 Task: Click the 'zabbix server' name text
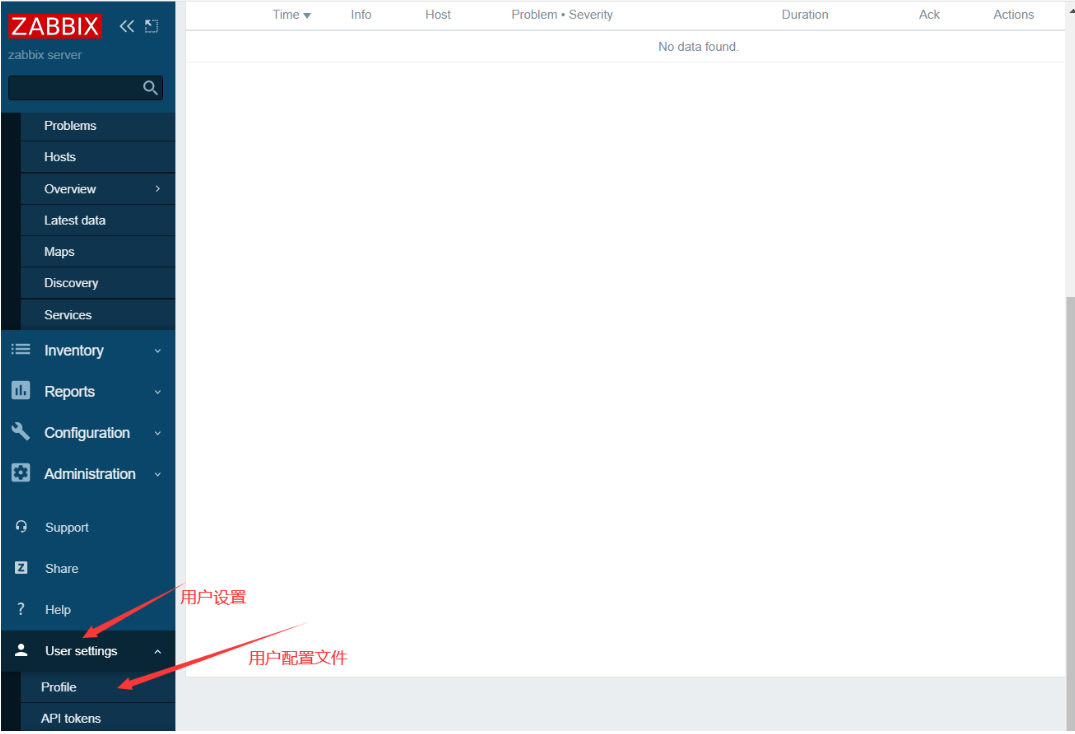click(45, 55)
